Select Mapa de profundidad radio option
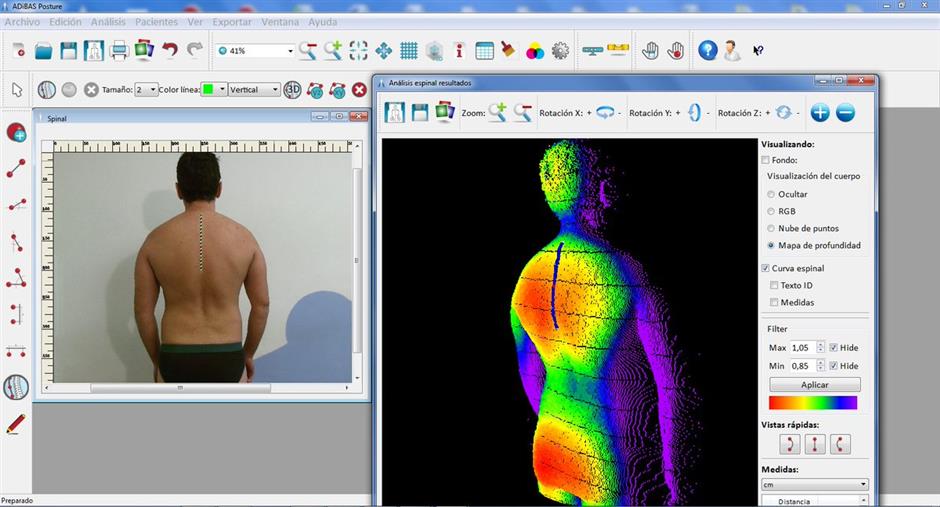The width and height of the screenshot is (940, 507). coord(771,245)
